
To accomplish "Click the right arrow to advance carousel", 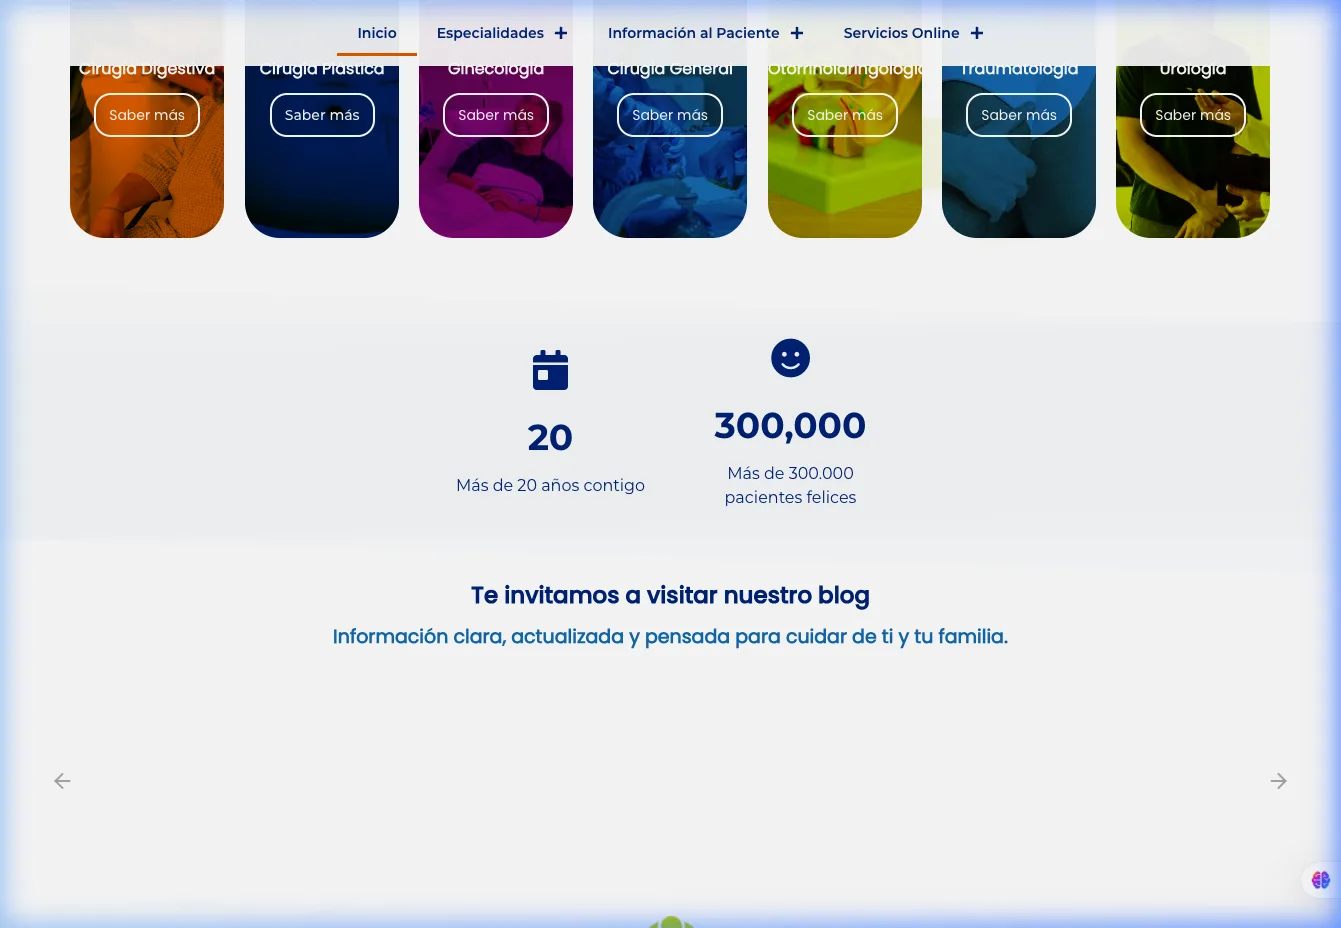I will (1278, 781).
